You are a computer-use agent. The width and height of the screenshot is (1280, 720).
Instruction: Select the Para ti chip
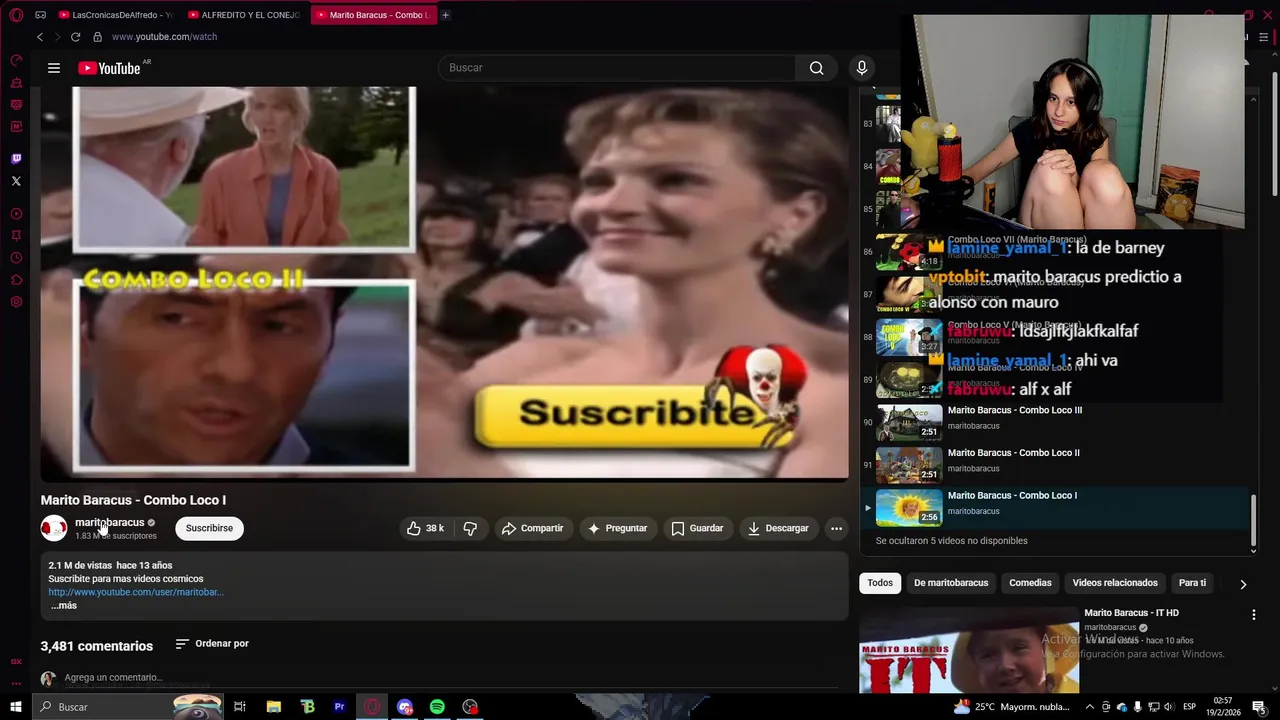pos(1192,583)
